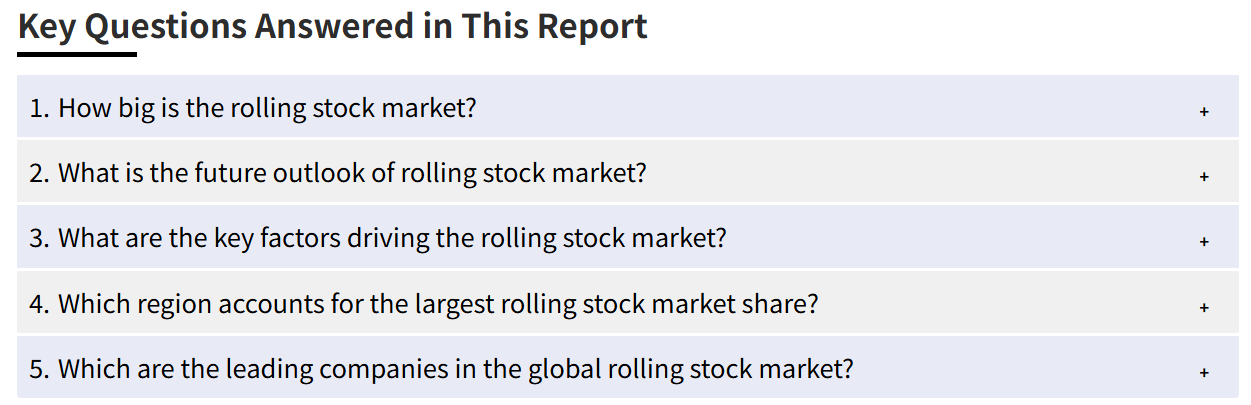Click plus icon beside future outlook question
Image resolution: width=1251 pixels, height=405 pixels.
pos(1204,177)
